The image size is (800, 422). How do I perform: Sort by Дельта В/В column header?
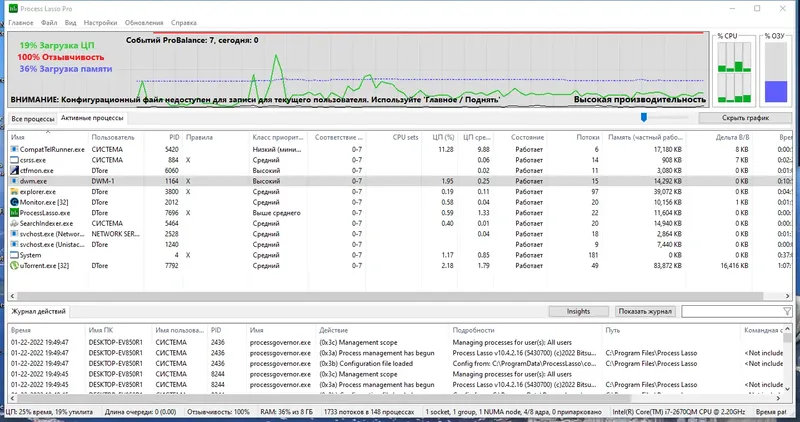718,137
